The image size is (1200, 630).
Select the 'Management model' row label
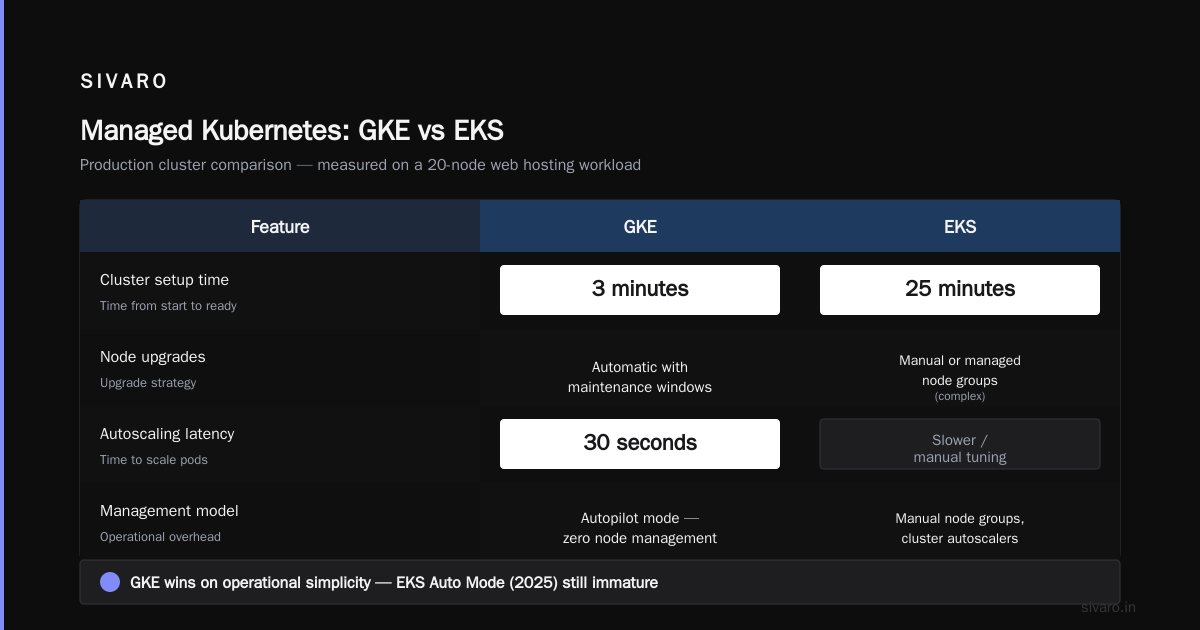(x=169, y=511)
